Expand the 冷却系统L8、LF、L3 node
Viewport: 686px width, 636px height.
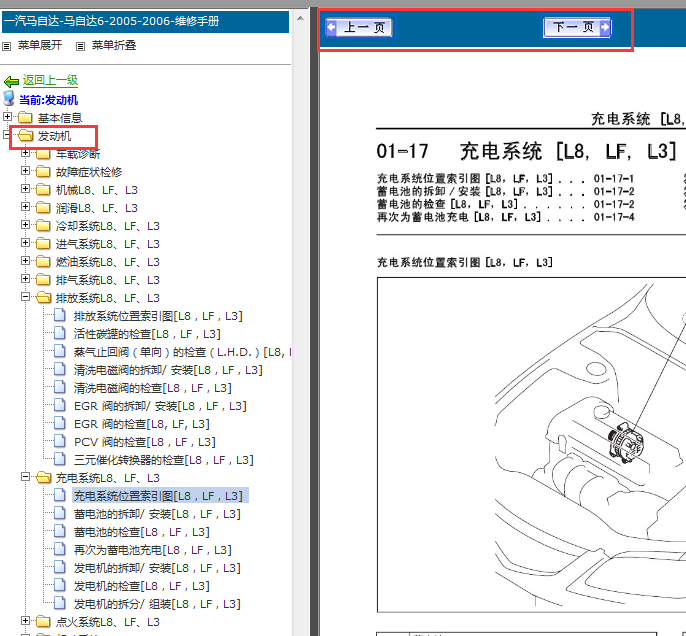click(x=25, y=224)
